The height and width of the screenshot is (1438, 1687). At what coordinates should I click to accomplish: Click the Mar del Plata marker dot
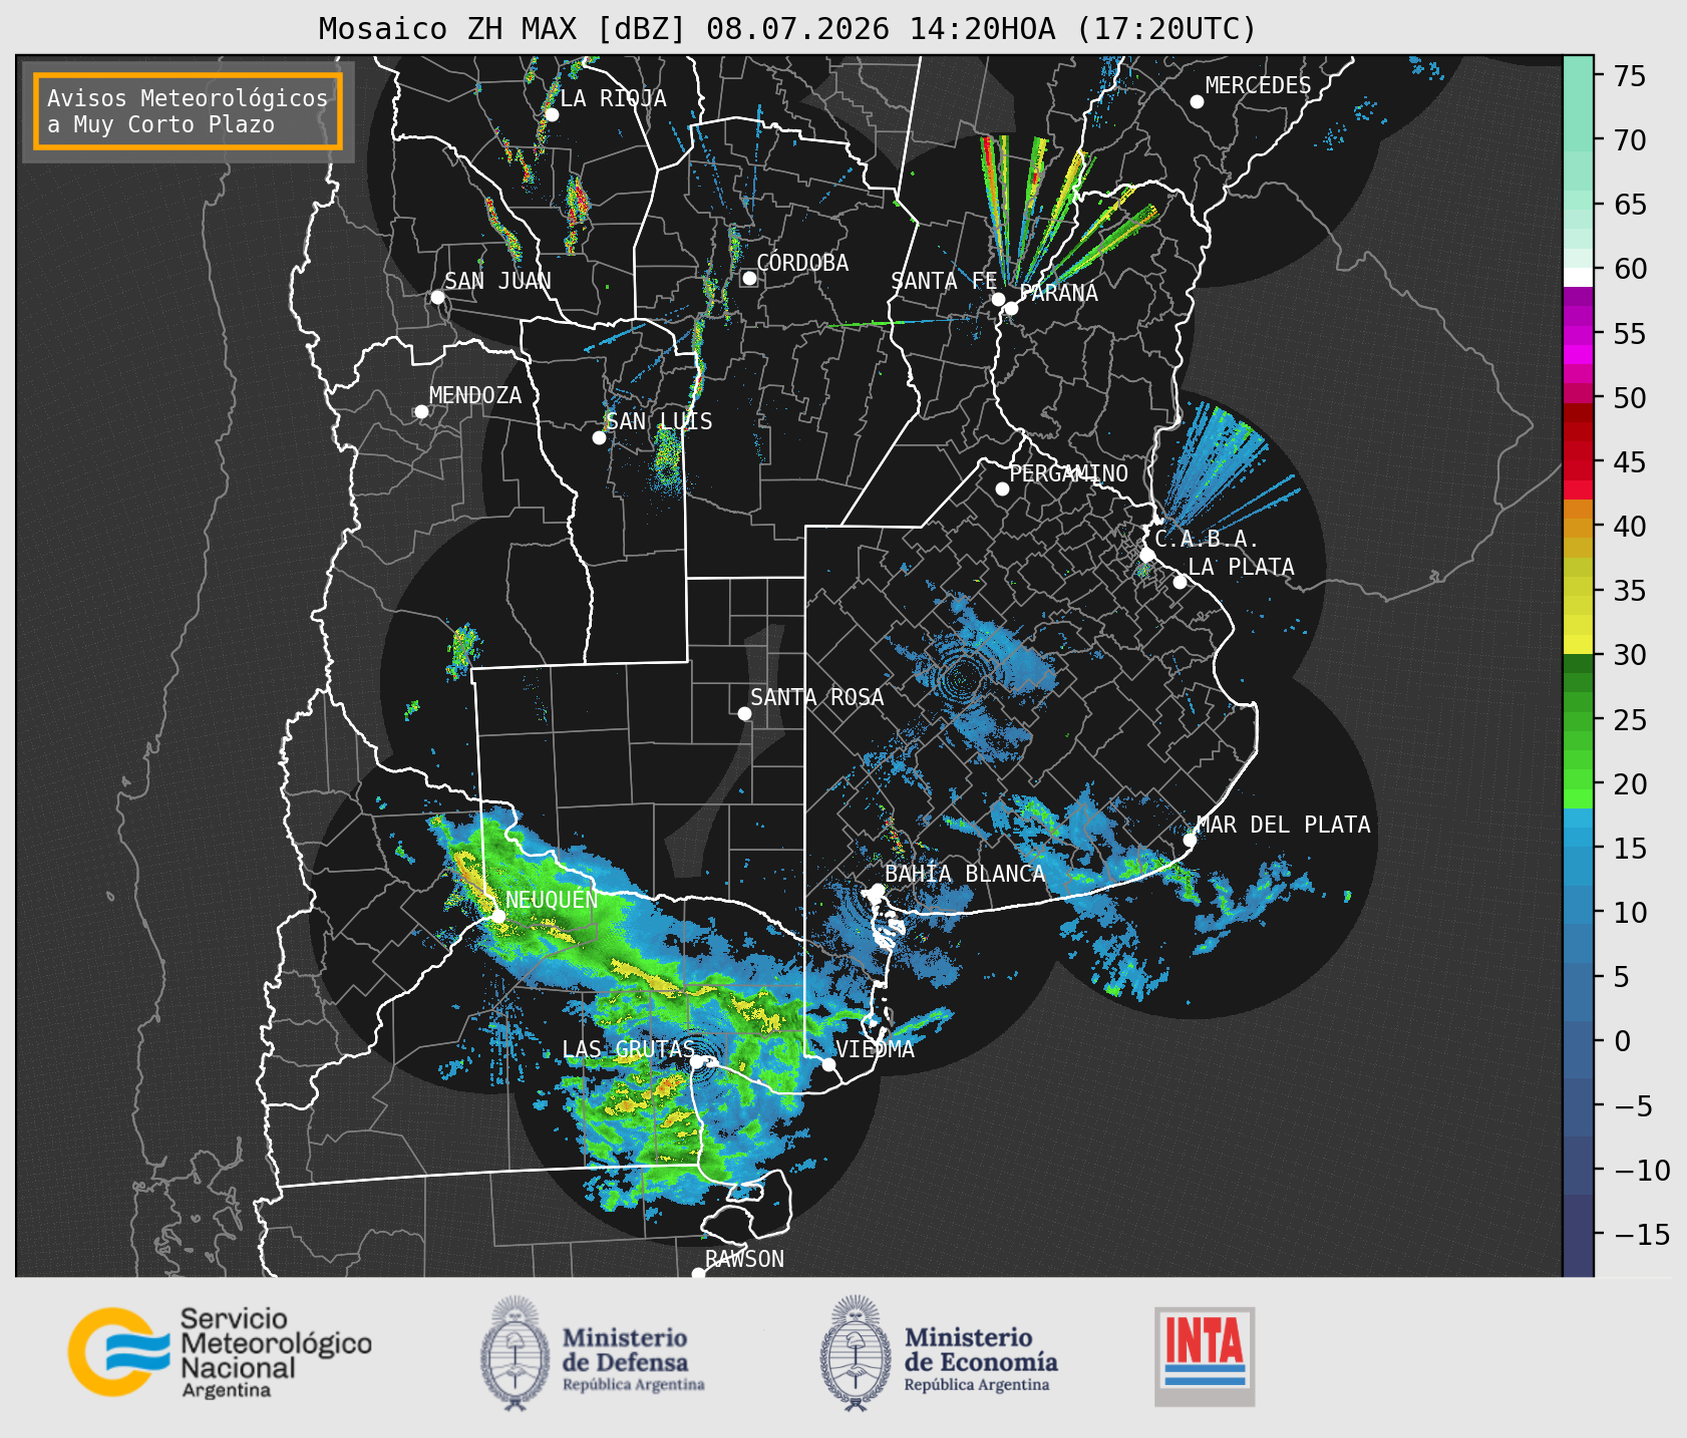tap(1190, 840)
